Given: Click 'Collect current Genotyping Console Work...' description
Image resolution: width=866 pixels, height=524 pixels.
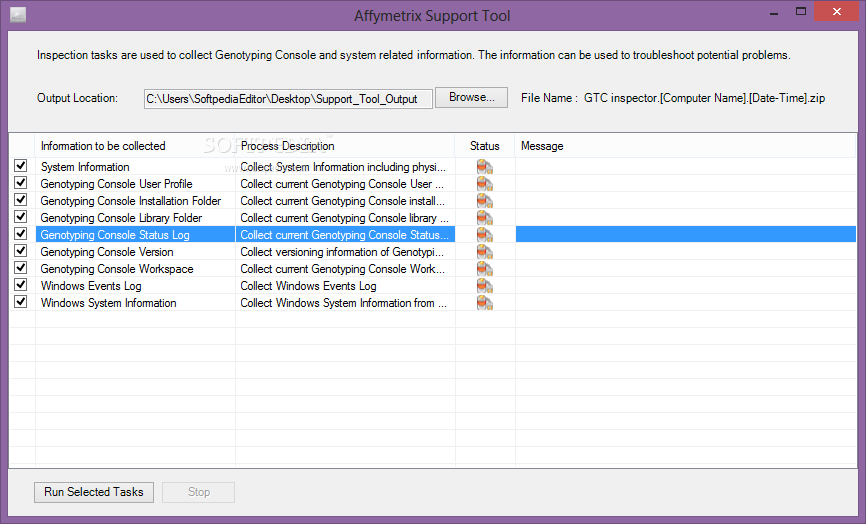Looking at the screenshot, I should pyautogui.click(x=342, y=269).
